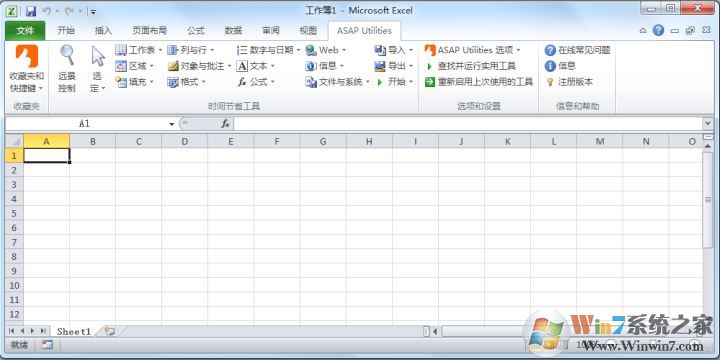
Task: Go to the first sheet with navigation arrow
Action: point(11,331)
